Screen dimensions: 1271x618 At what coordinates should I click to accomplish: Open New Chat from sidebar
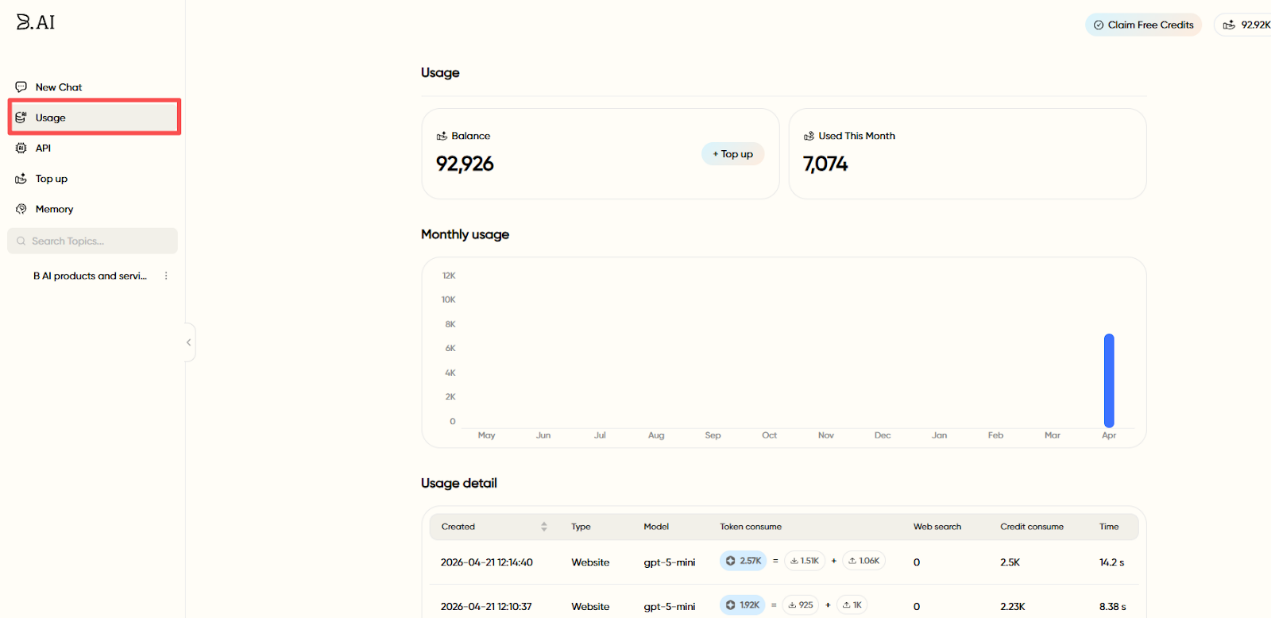[58, 87]
